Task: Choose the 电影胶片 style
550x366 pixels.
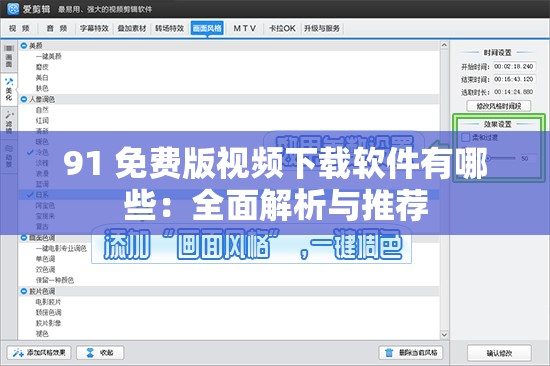Action: point(48,302)
